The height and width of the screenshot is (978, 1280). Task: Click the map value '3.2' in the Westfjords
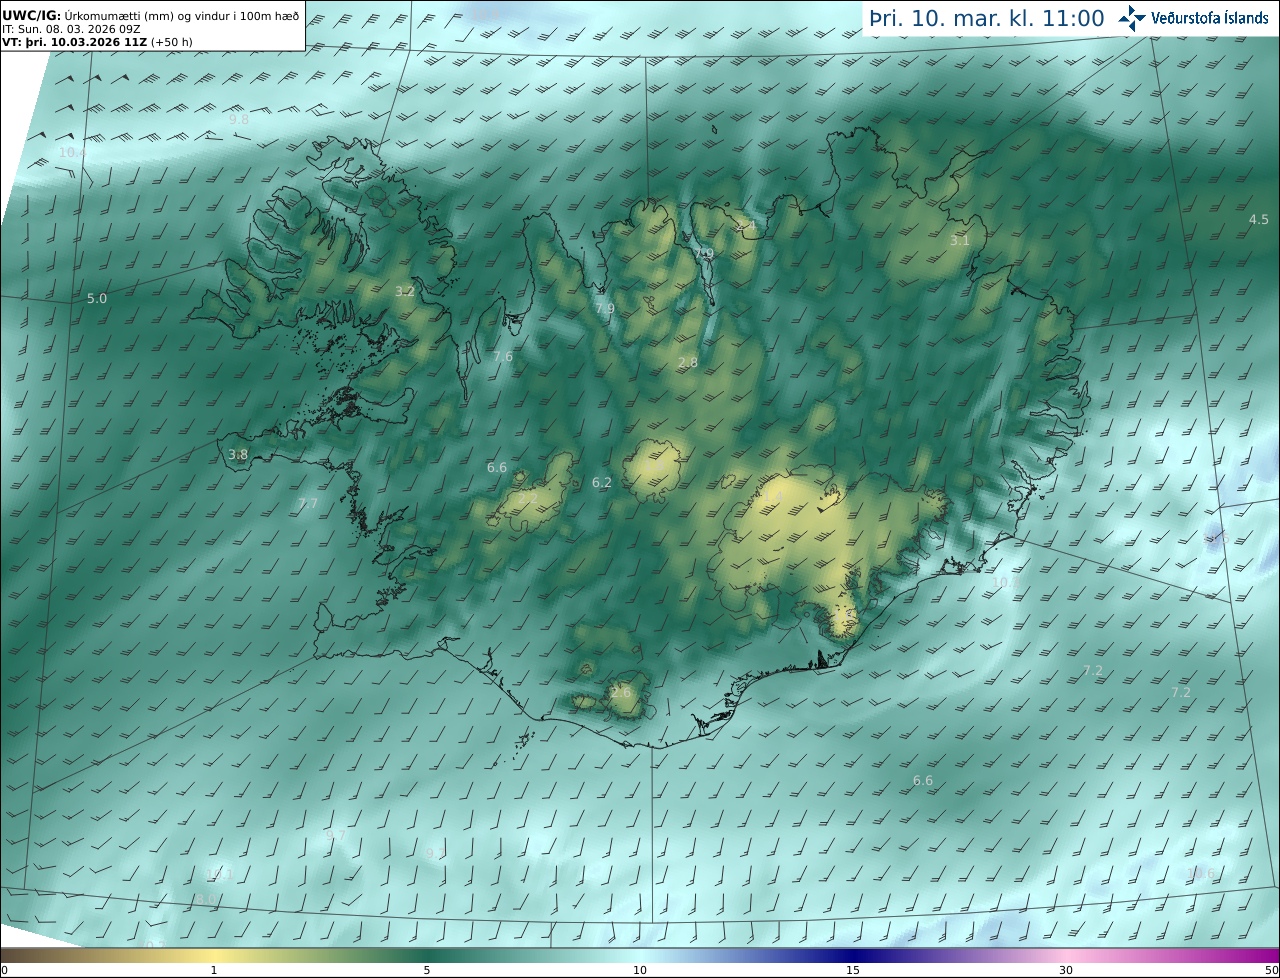click(405, 291)
